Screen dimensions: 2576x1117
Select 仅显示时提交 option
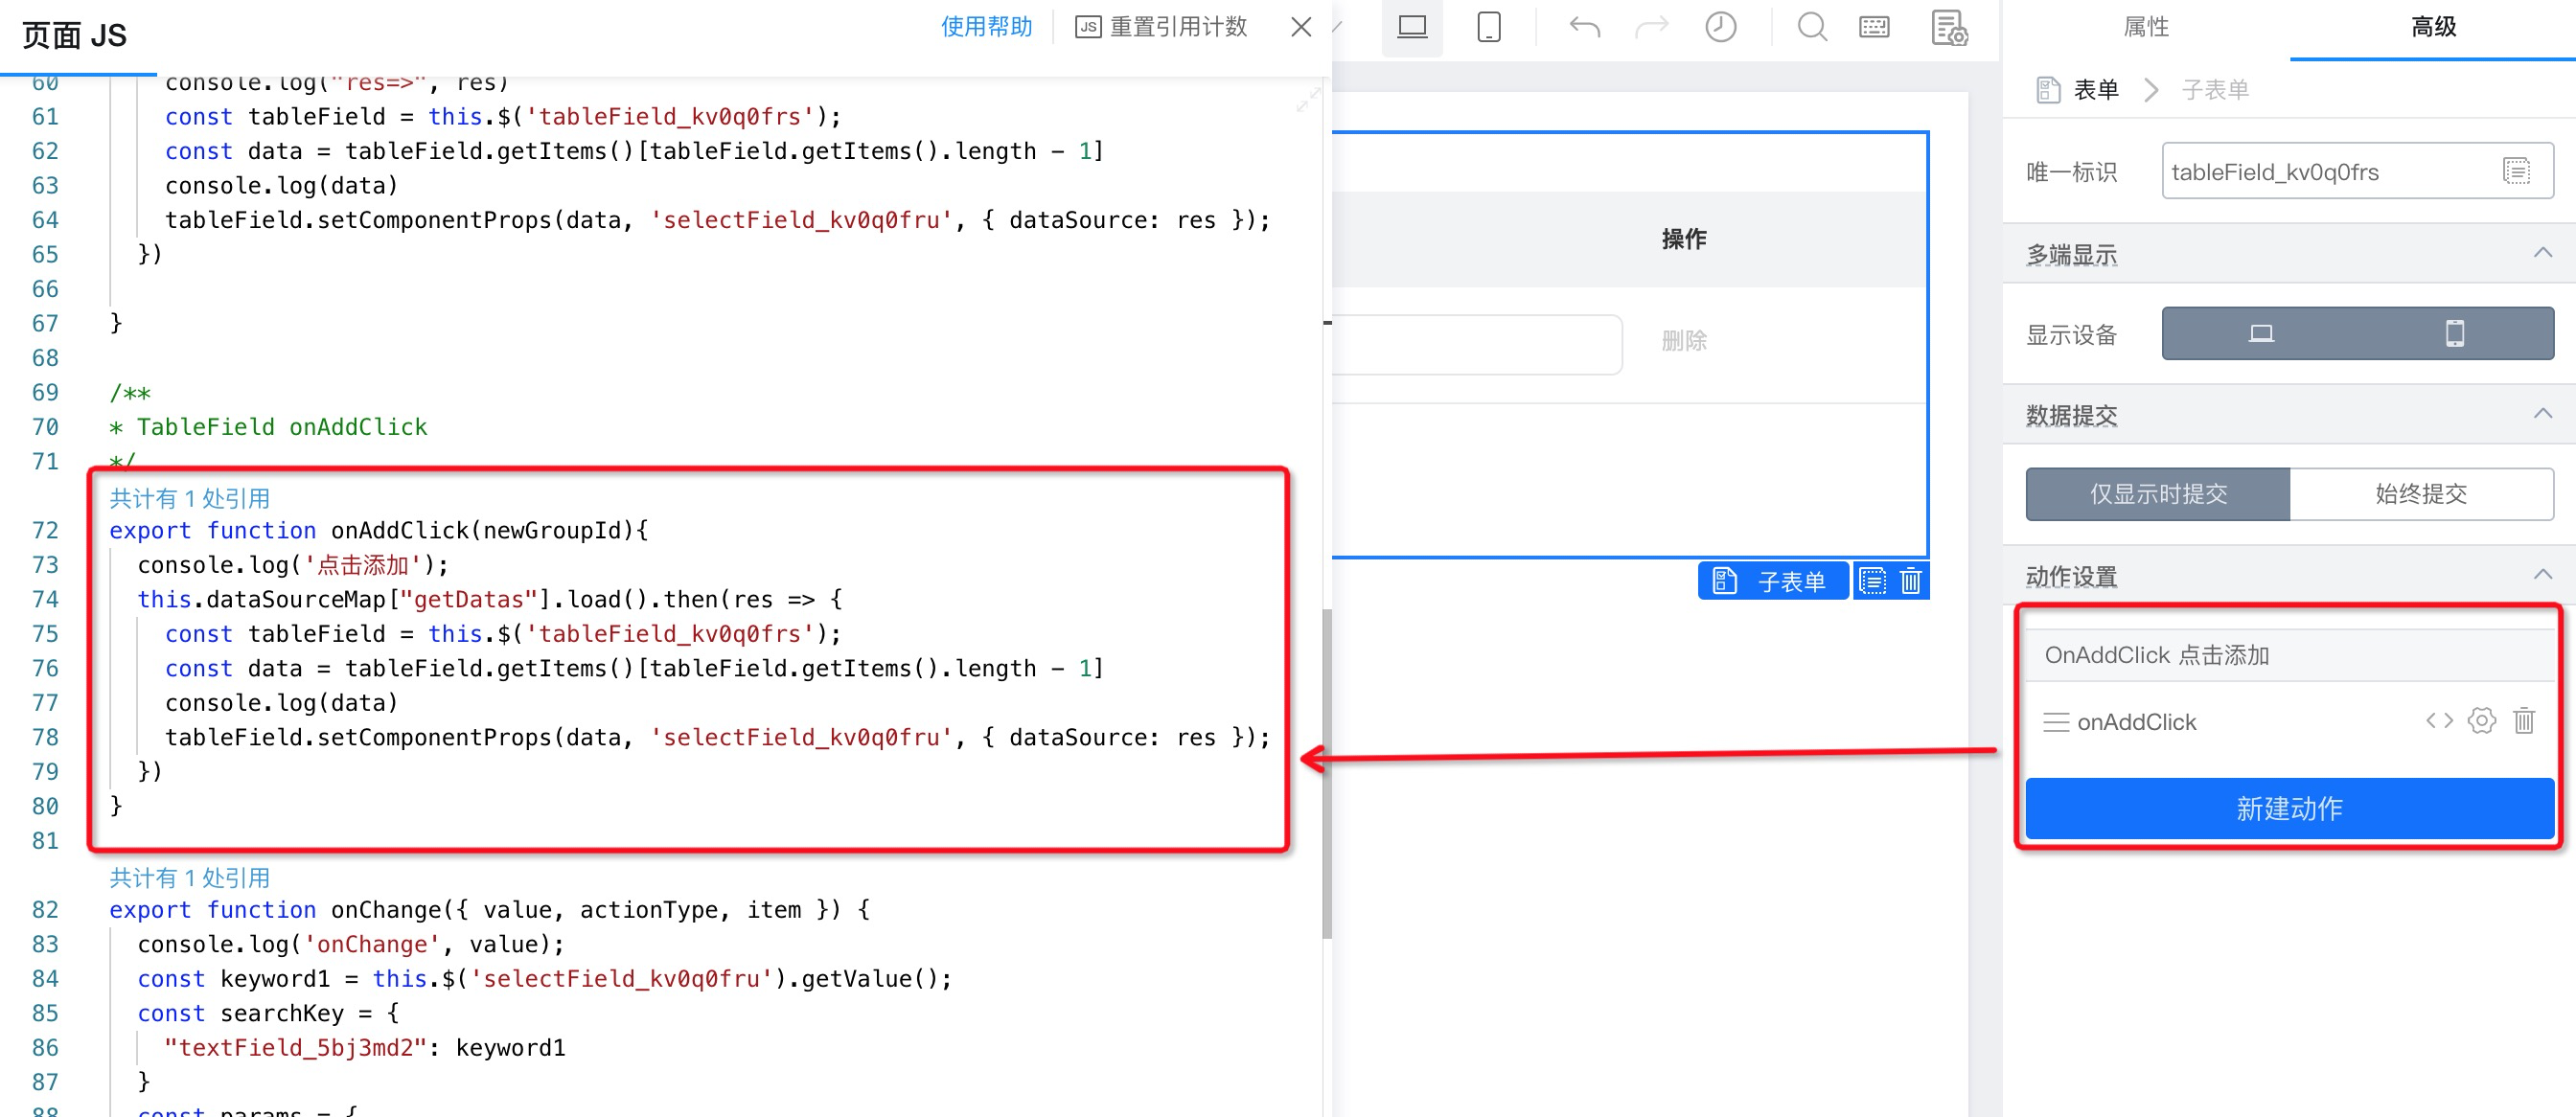tap(2157, 494)
